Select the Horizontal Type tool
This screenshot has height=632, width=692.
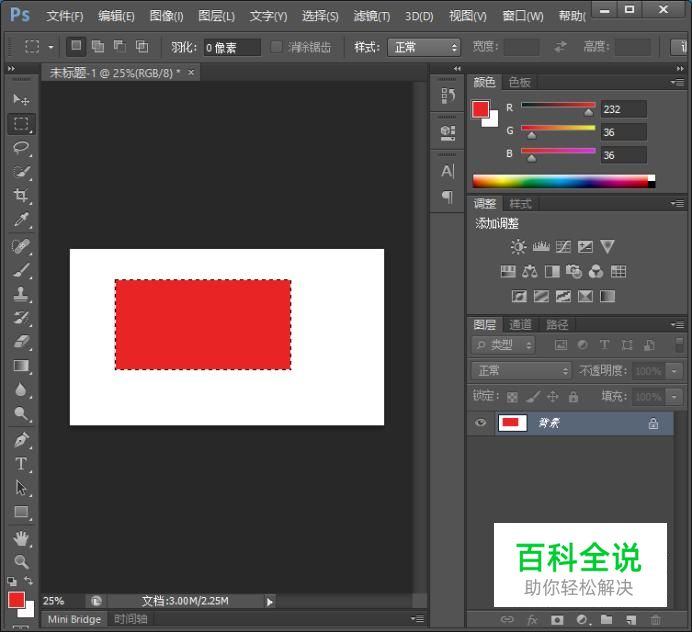(x=21, y=464)
